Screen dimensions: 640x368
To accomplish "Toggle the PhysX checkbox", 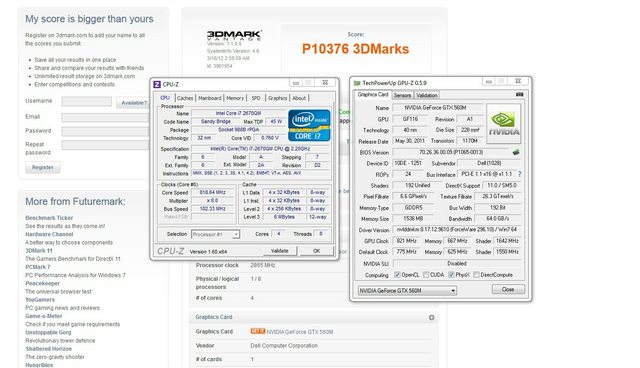I will pyautogui.click(x=451, y=275).
